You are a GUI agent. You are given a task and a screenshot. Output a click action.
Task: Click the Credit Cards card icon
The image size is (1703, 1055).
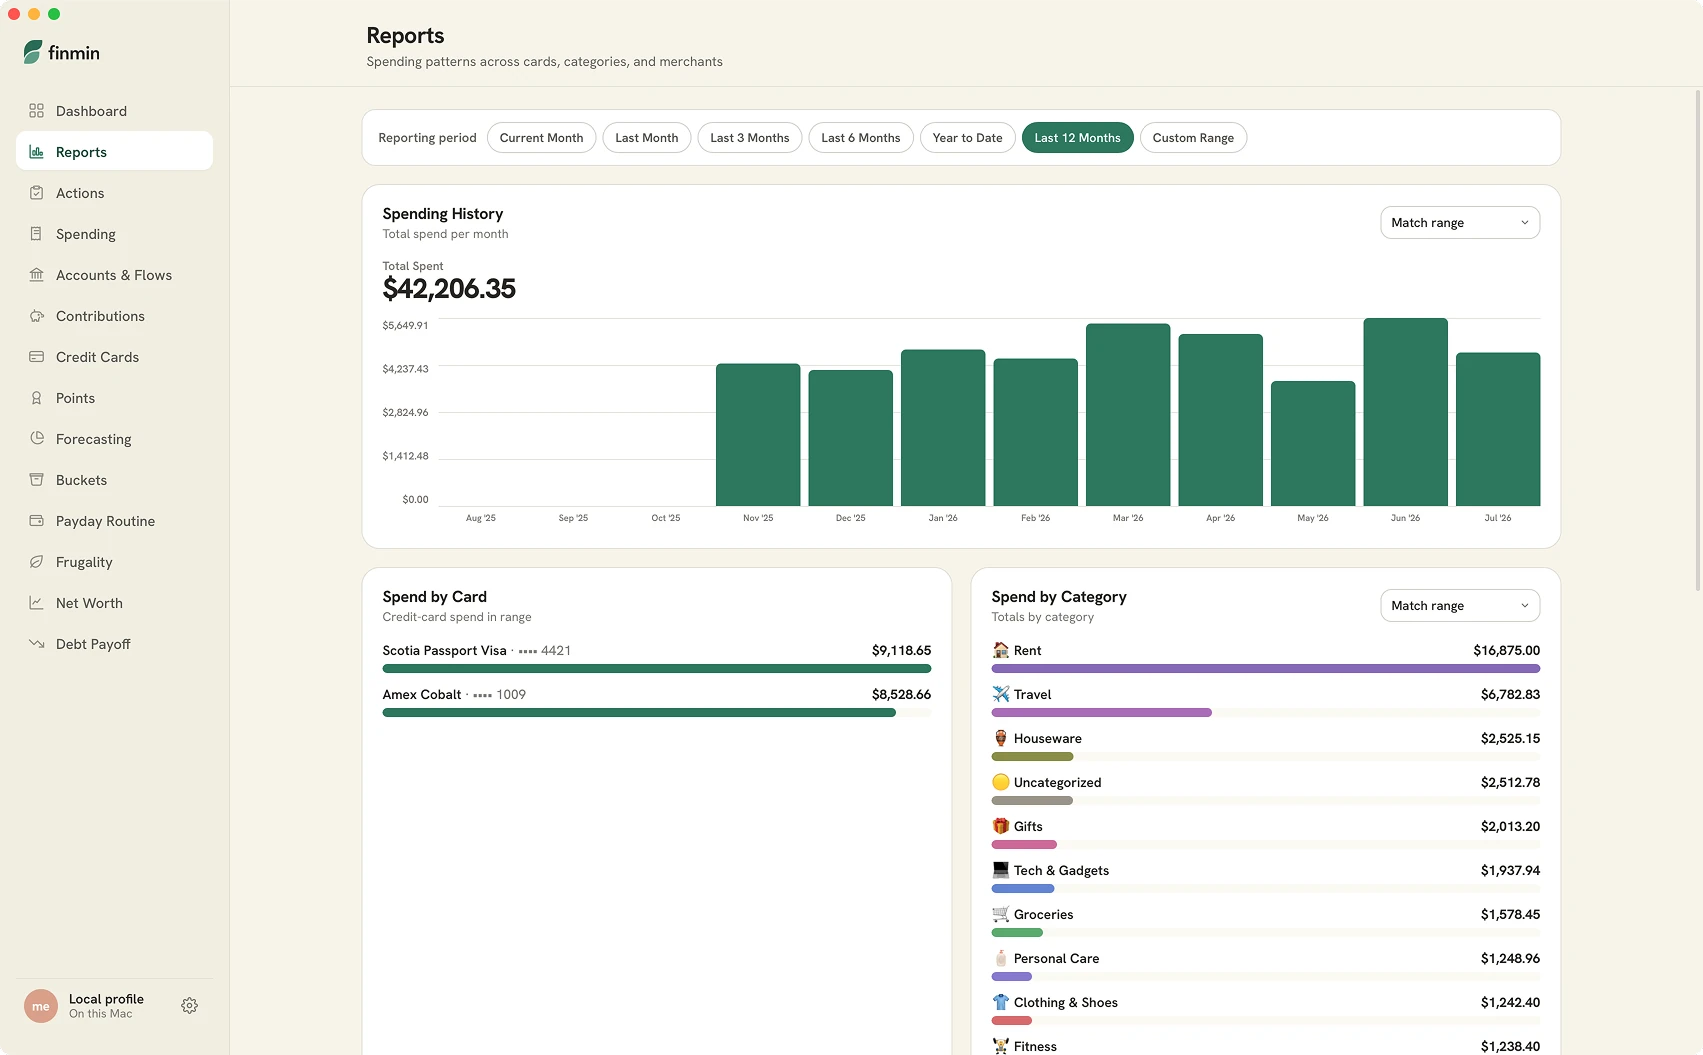(x=36, y=357)
